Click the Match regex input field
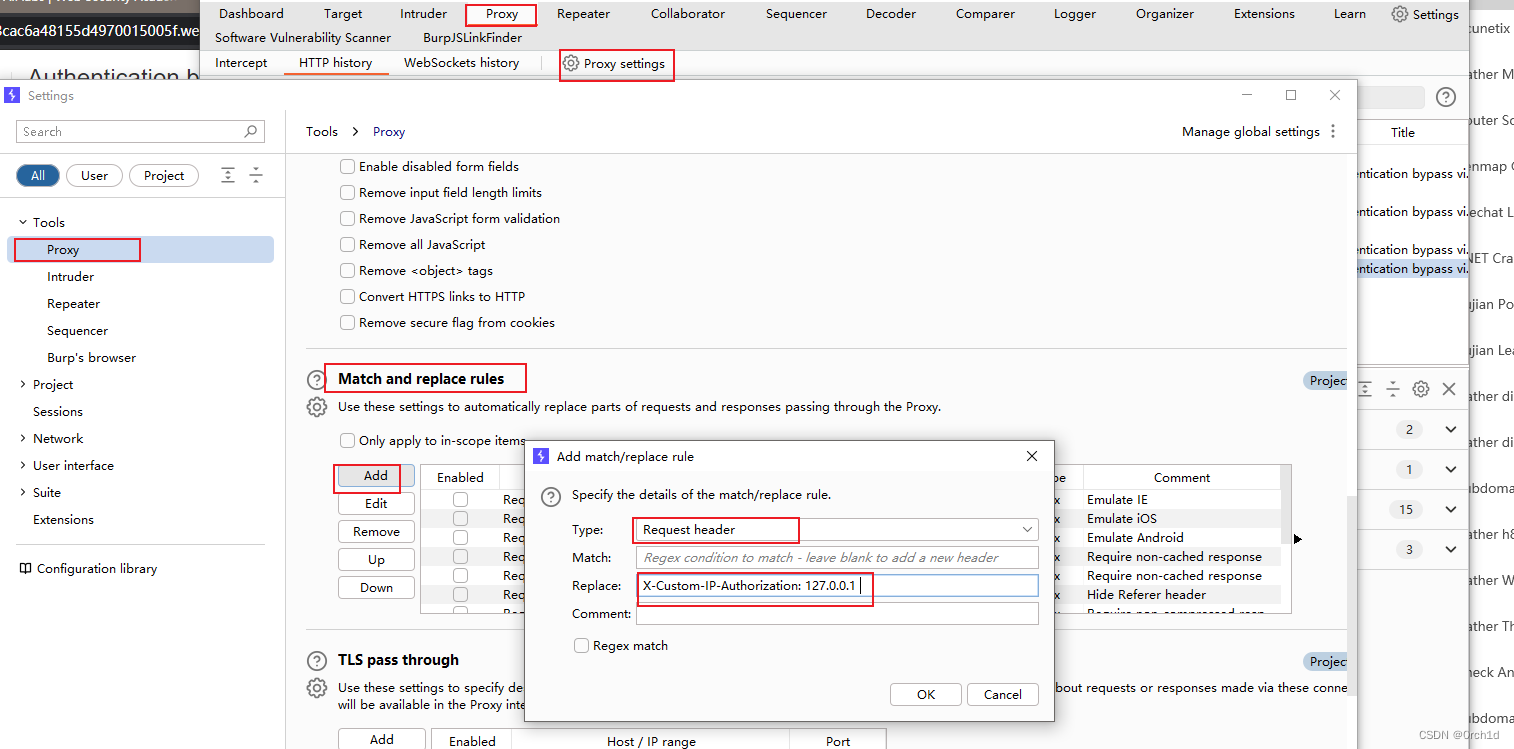Viewport: 1514px width, 749px height. tap(837, 558)
